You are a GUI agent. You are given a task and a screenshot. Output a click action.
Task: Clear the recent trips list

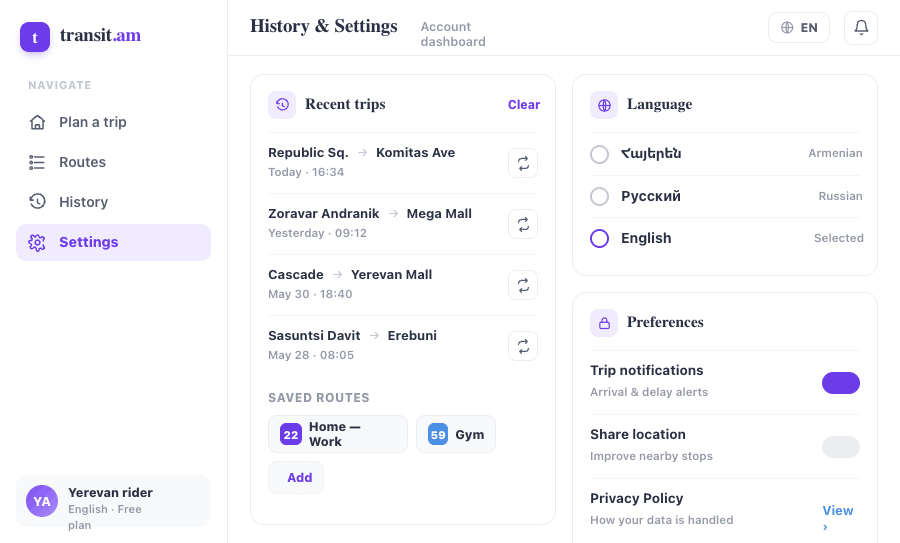click(x=523, y=104)
